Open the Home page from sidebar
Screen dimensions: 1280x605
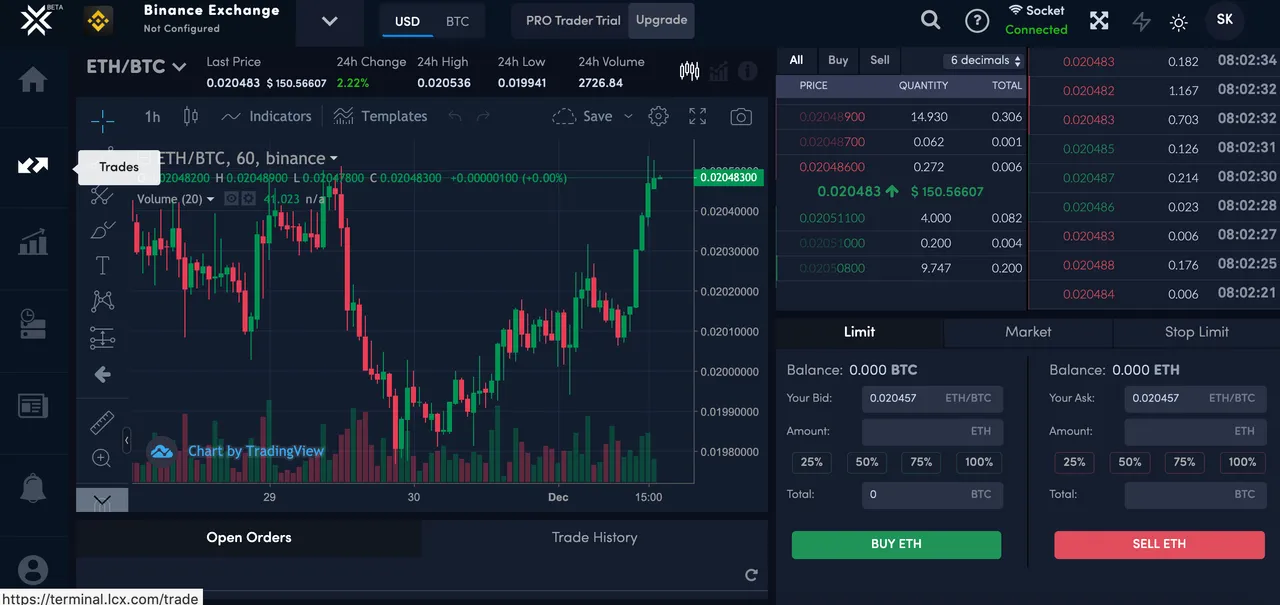click(x=33, y=79)
